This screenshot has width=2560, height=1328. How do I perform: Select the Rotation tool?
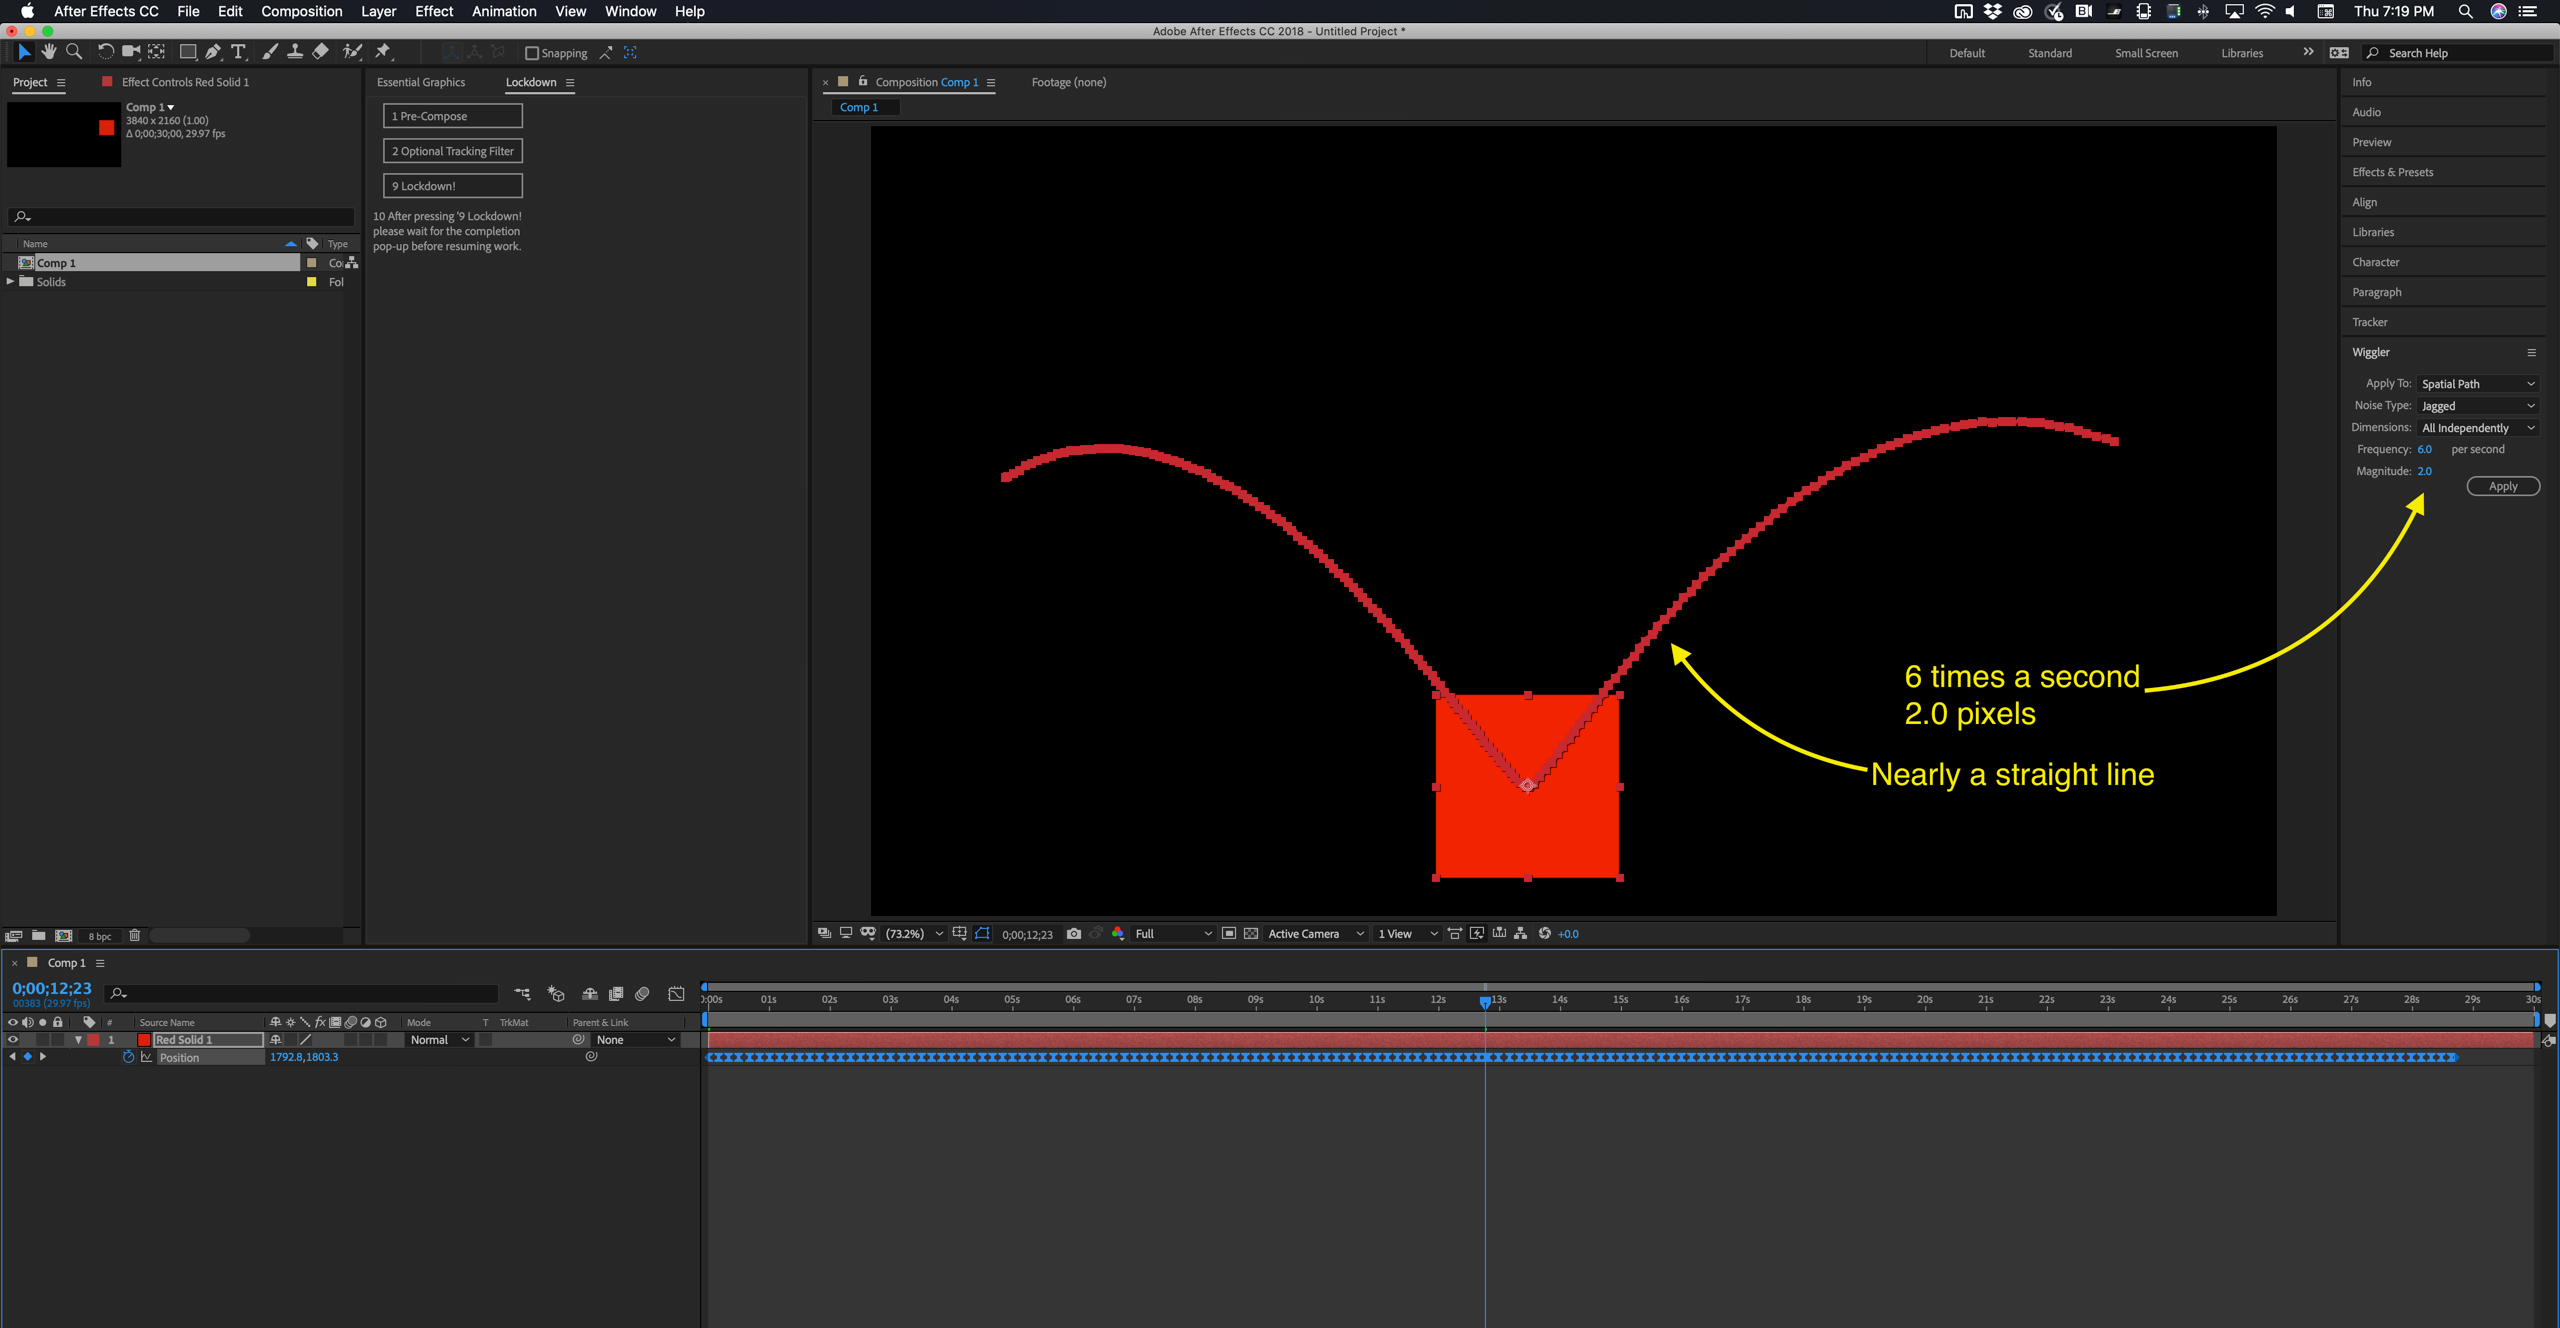pyautogui.click(x=104, y=51)
